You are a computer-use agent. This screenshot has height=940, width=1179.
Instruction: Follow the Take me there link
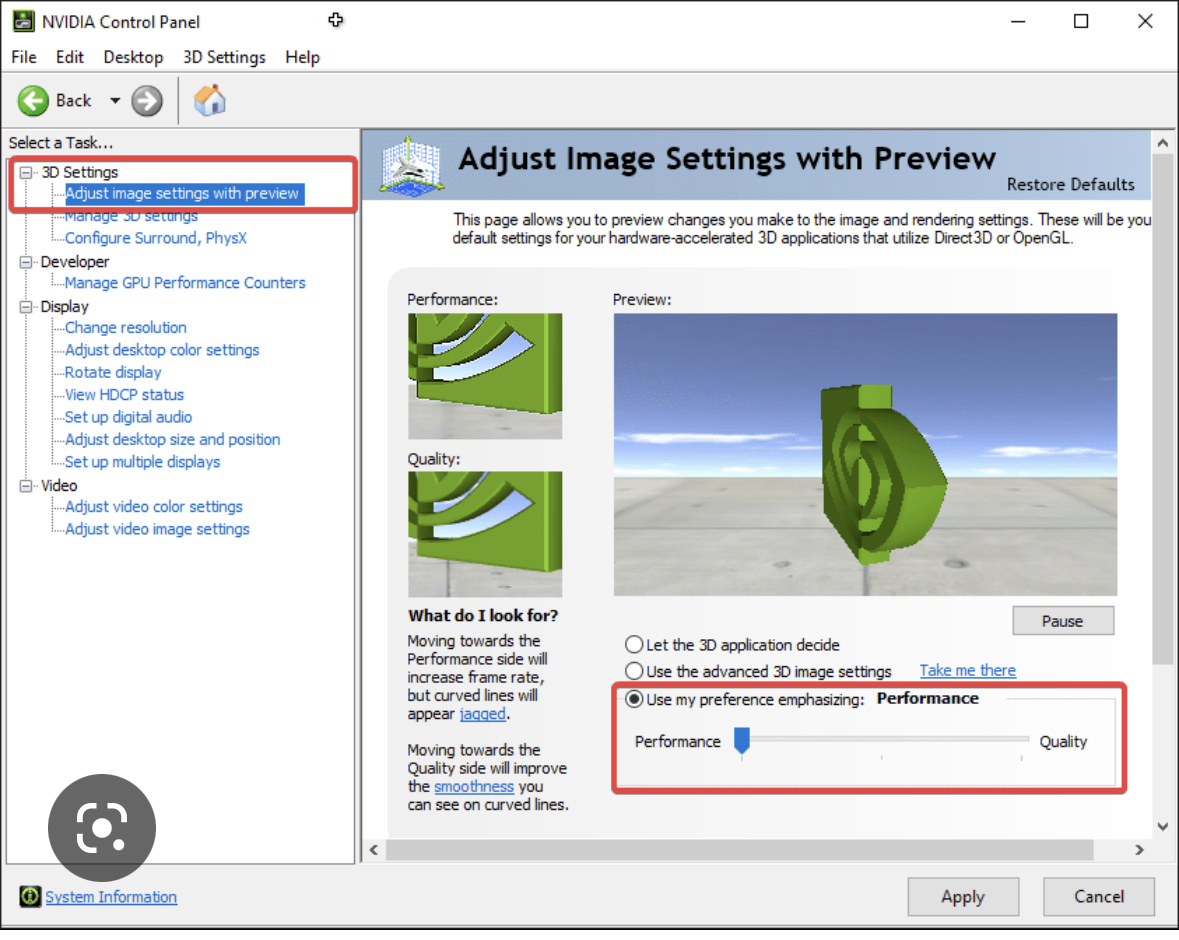coord(968,670)
